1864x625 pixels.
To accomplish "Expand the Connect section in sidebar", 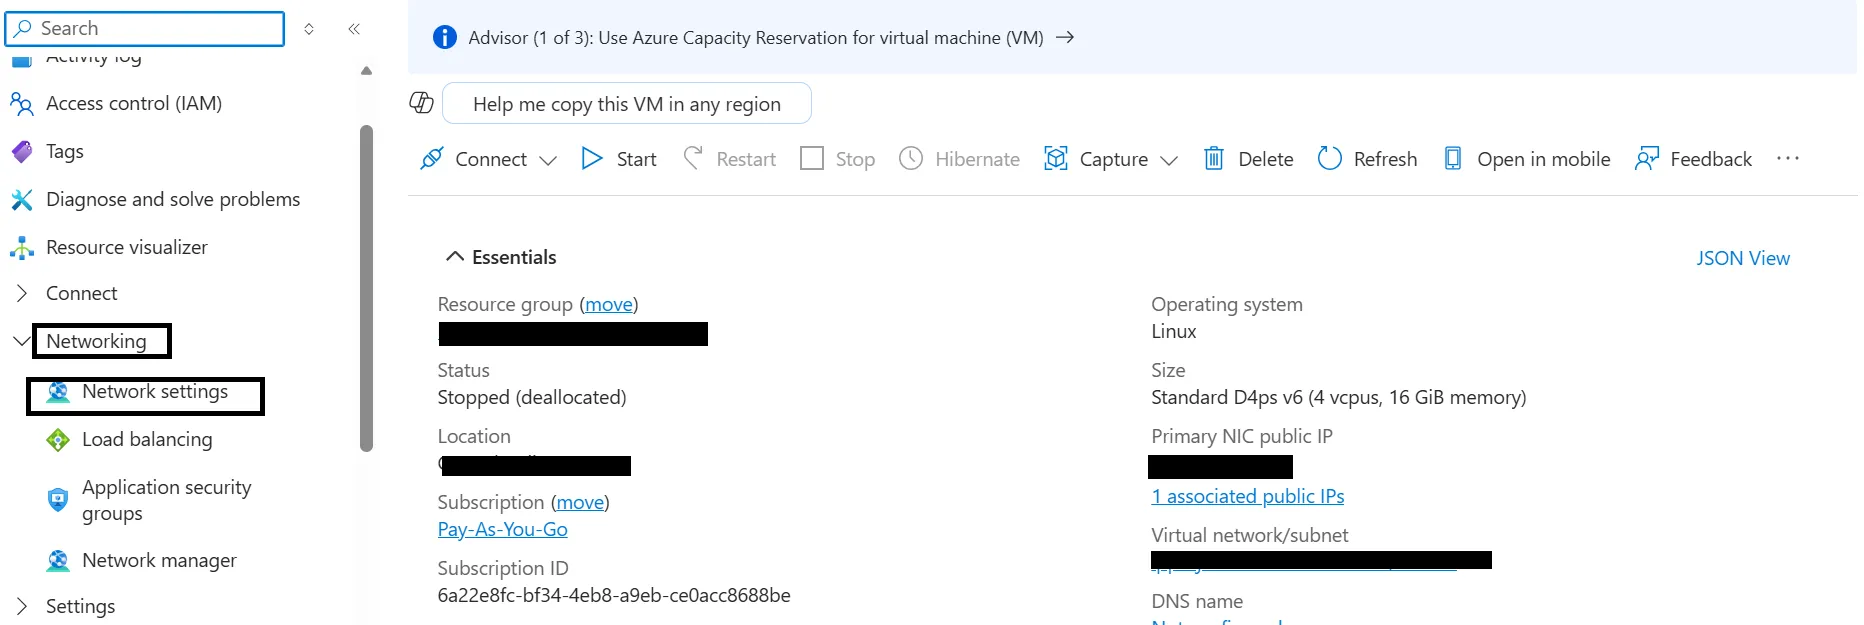I will [x=21, y=293].
